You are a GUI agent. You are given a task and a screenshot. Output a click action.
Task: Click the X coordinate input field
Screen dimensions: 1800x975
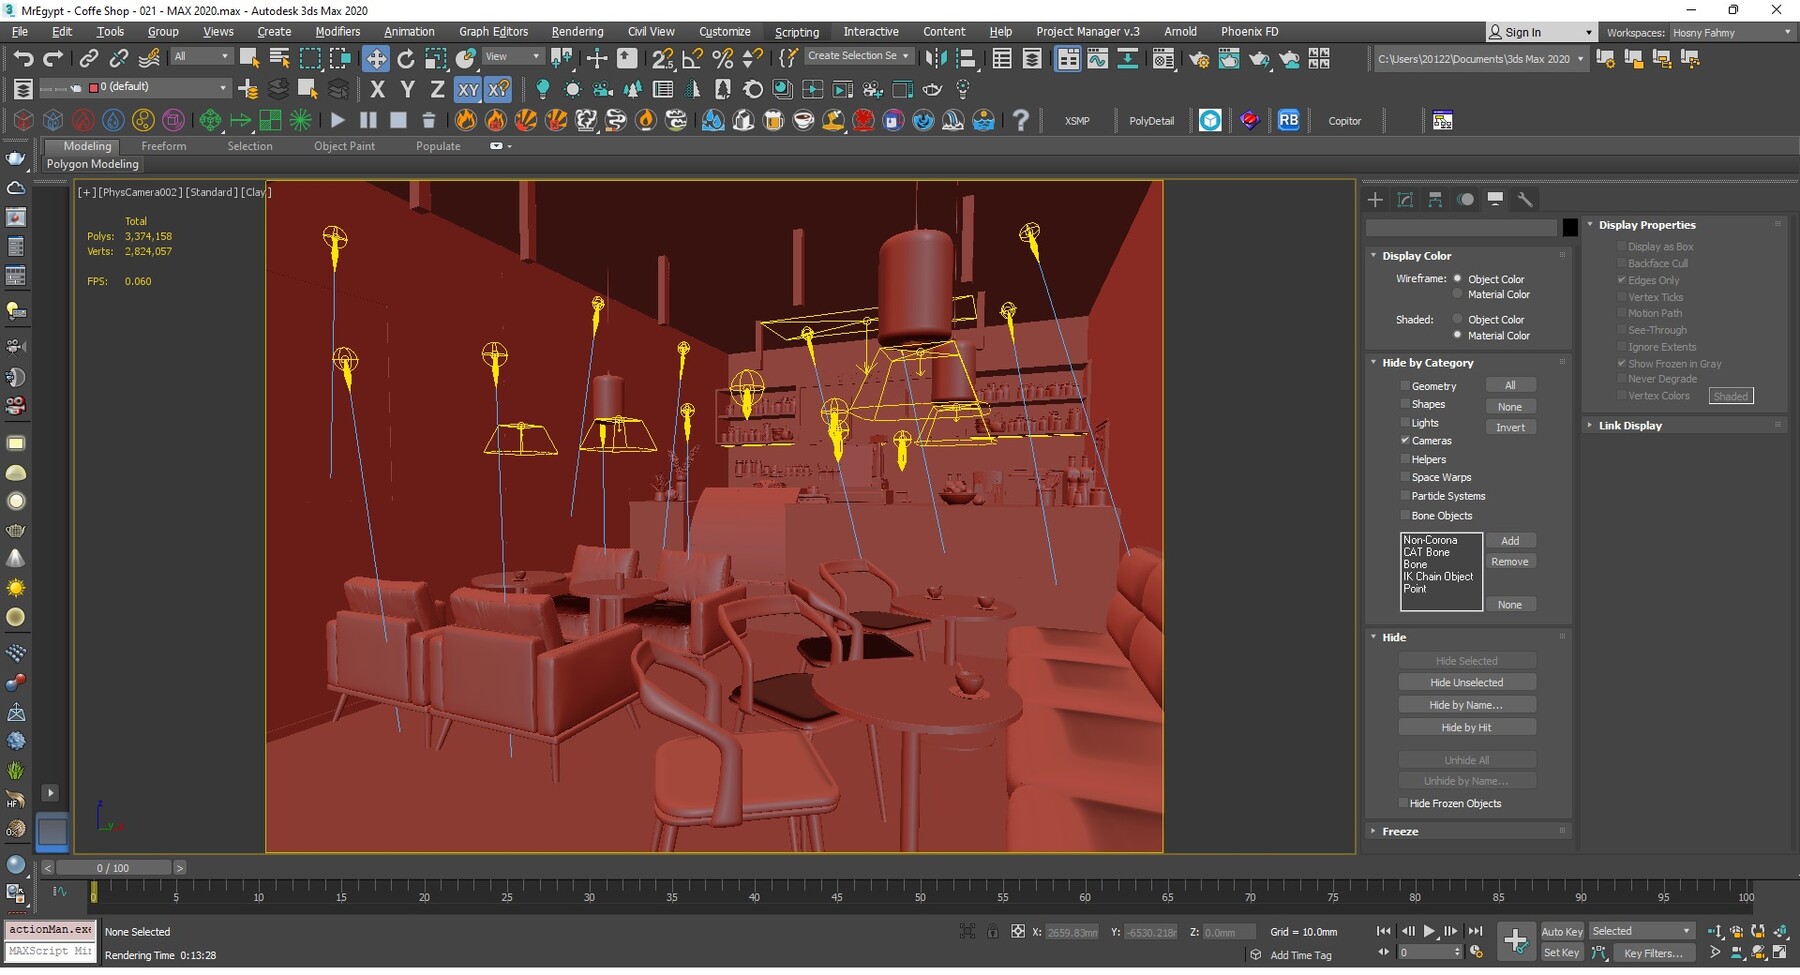1070,931
